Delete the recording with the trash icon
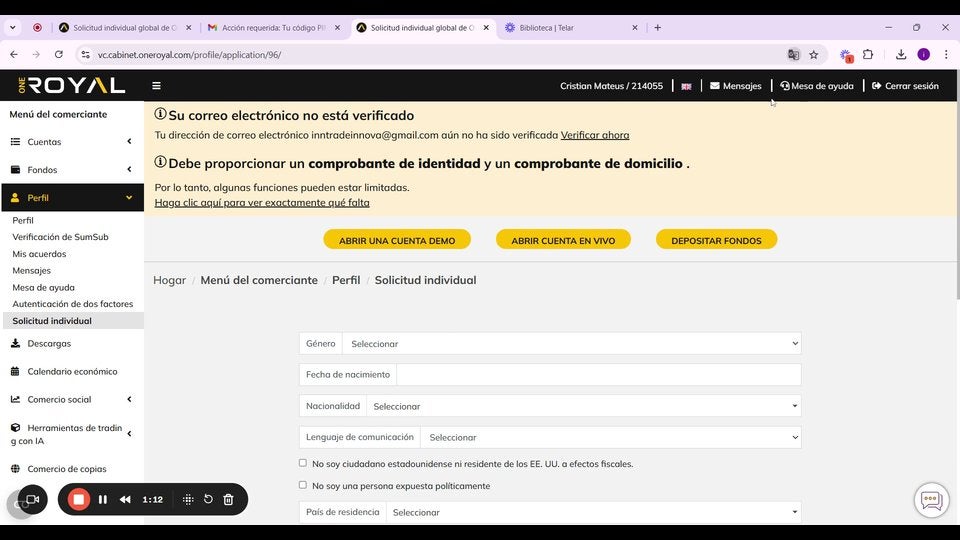Image resolution: width=960 pixels, height=540 pixels. click(228, 500)
